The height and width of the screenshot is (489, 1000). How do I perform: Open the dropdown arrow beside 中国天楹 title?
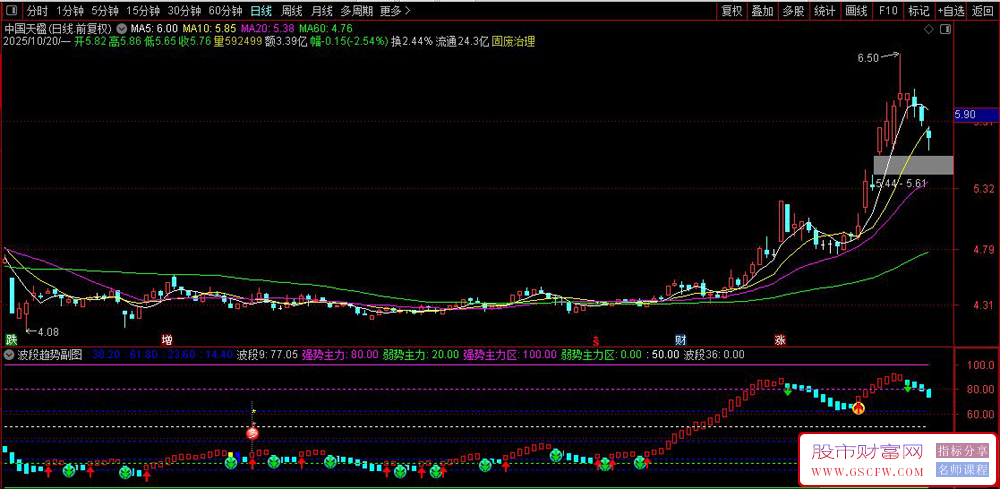(x=121, y=29)
